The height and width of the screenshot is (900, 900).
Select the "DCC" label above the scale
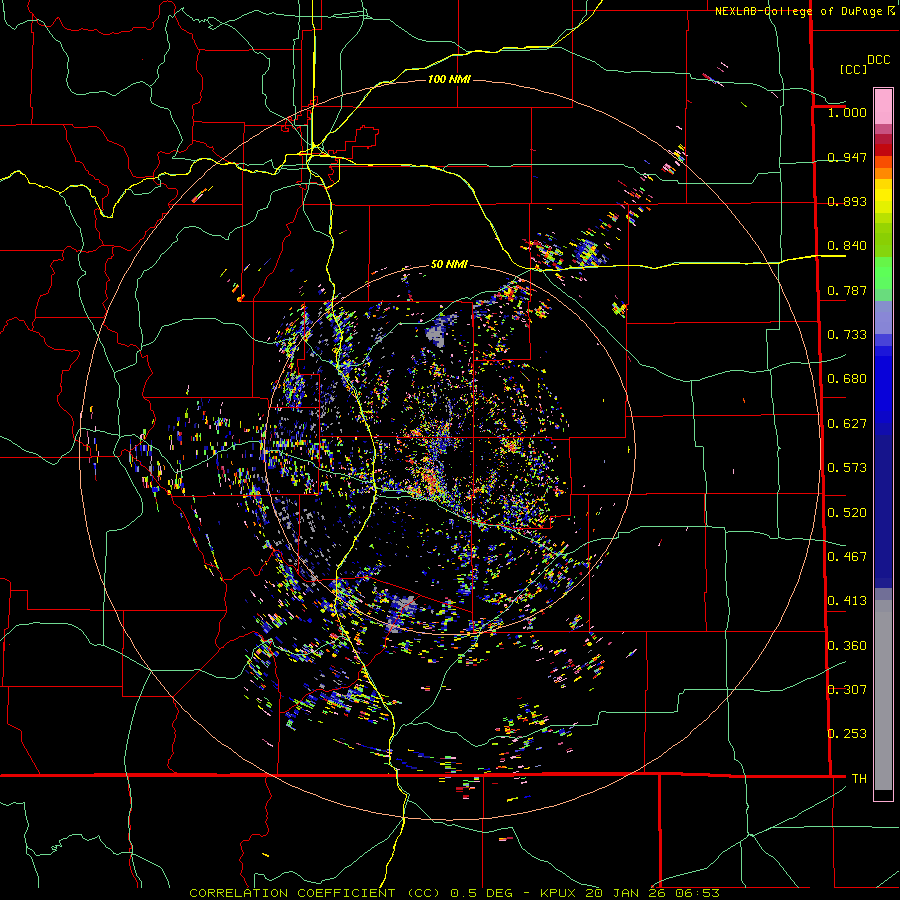pos(878,60)
